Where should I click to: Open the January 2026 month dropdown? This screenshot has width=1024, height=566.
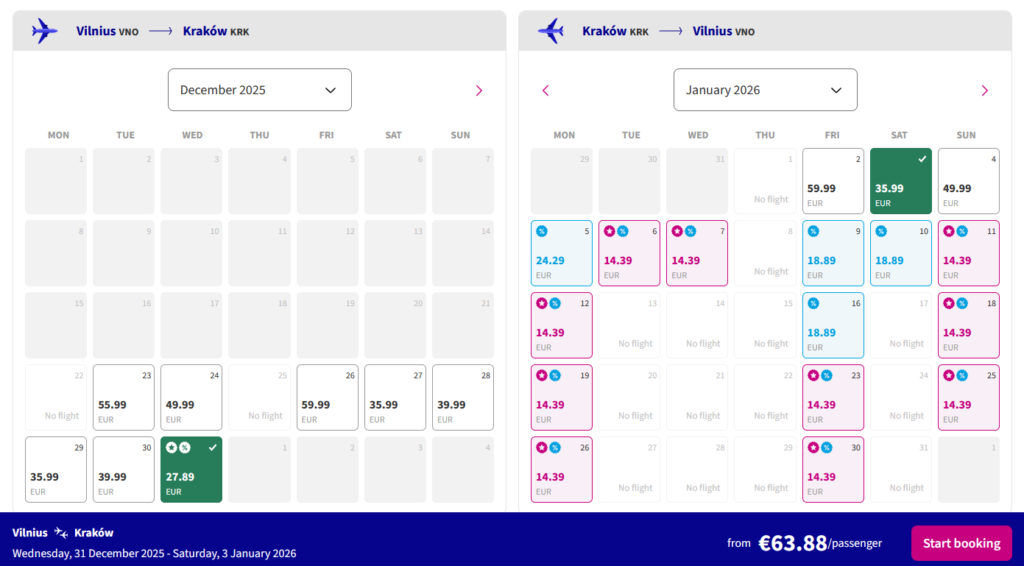pyautogui.click(x=765, y=90)
